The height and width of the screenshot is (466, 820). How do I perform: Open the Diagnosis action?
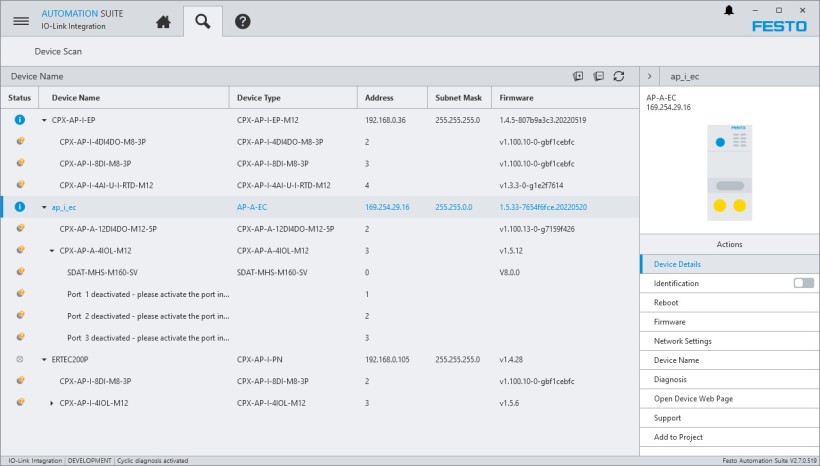click(729, 379)
